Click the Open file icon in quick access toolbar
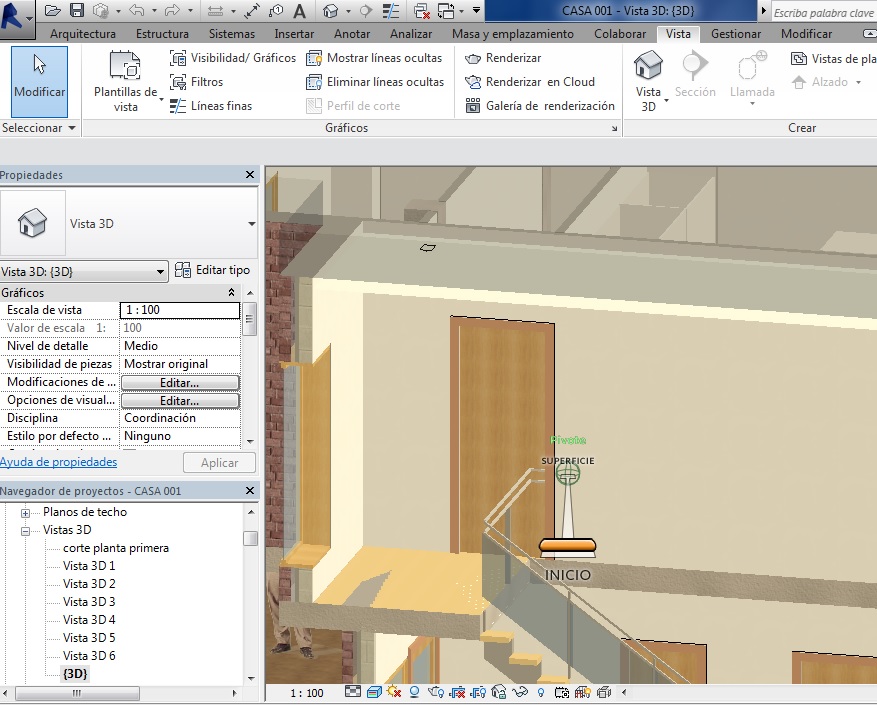The width and height of the screenshot is (877, 705). tap(53, 11)
